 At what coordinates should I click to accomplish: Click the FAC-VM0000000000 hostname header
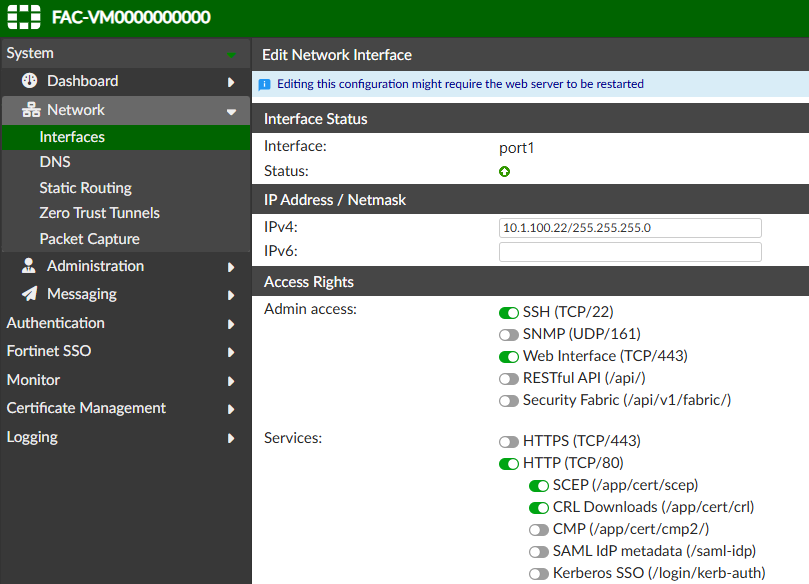(x=131, y=18)
